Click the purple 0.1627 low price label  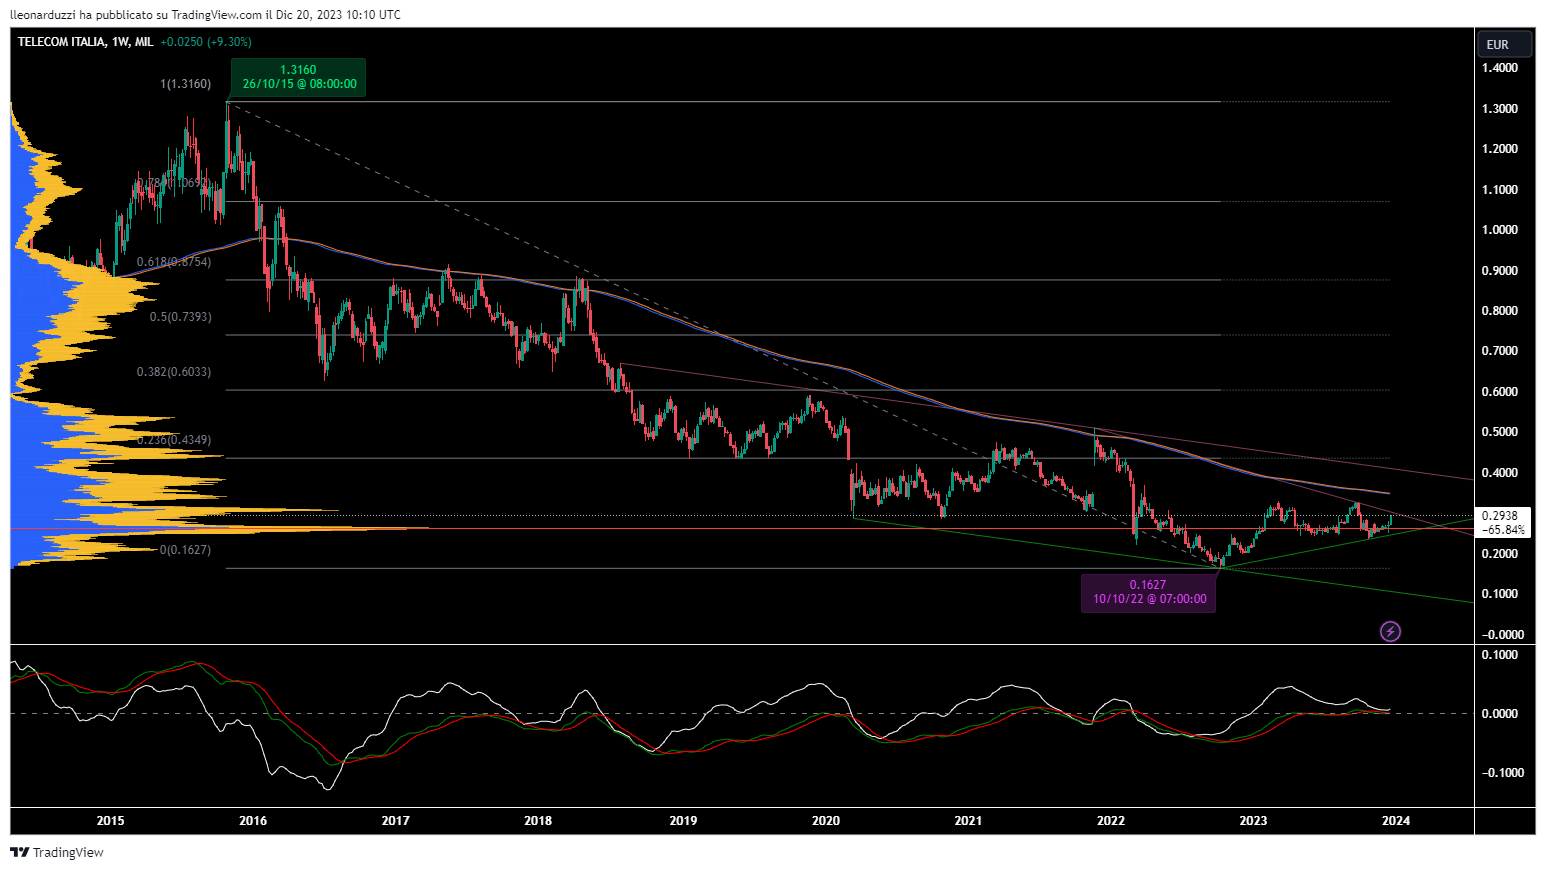[1148, 592]
